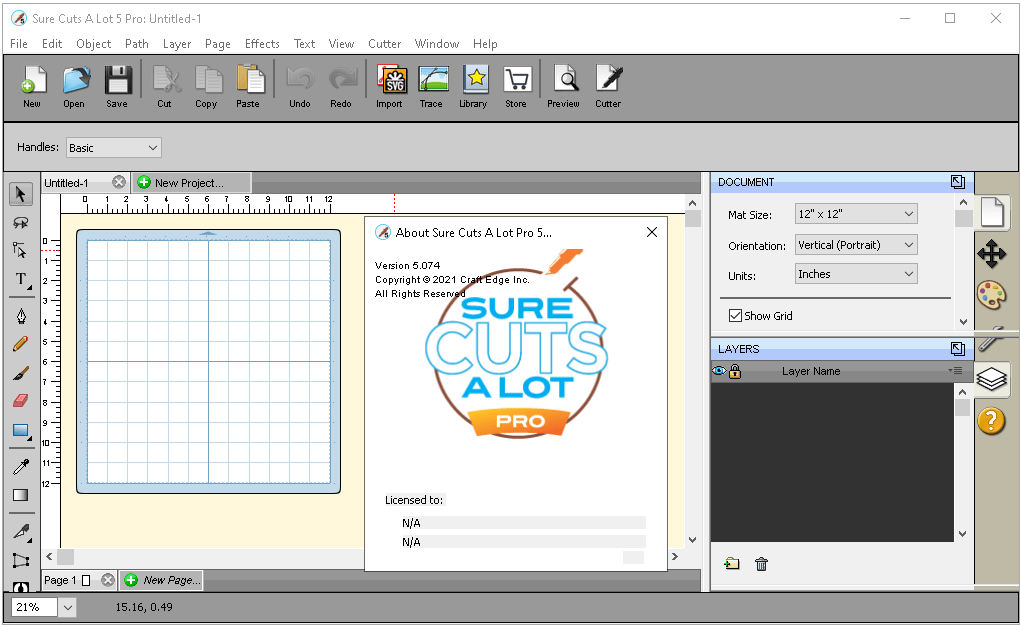Expand the Orientation dropdown
1020x626 pixels.
(855, 245)
